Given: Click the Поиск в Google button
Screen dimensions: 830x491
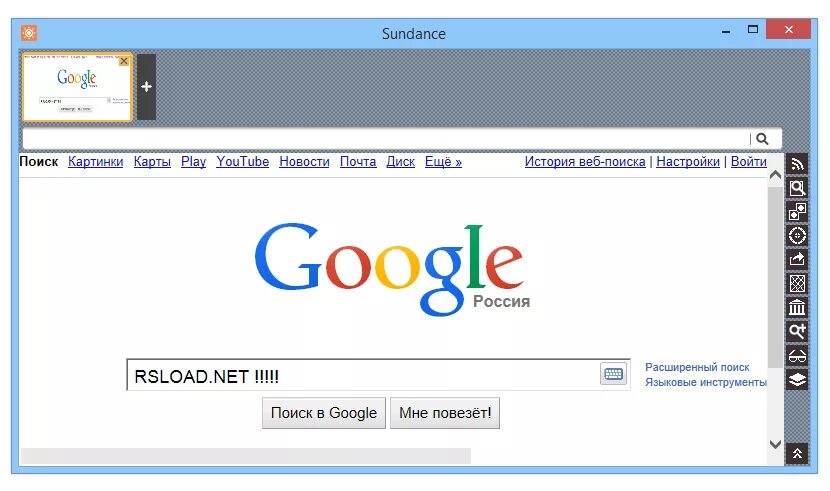Looking at the screenshot, I should pyautogui.click(x=324, y=413).
